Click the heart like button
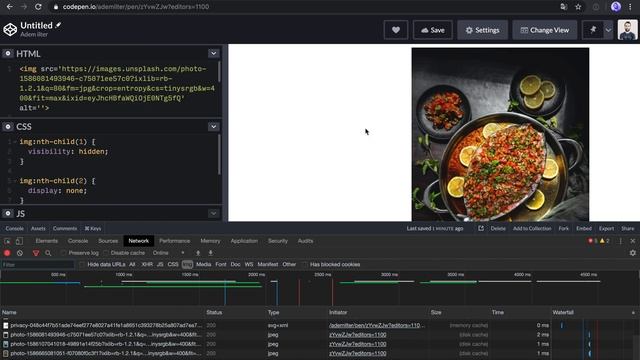Viewport: 640px width, 360px height. click(396, 30)
